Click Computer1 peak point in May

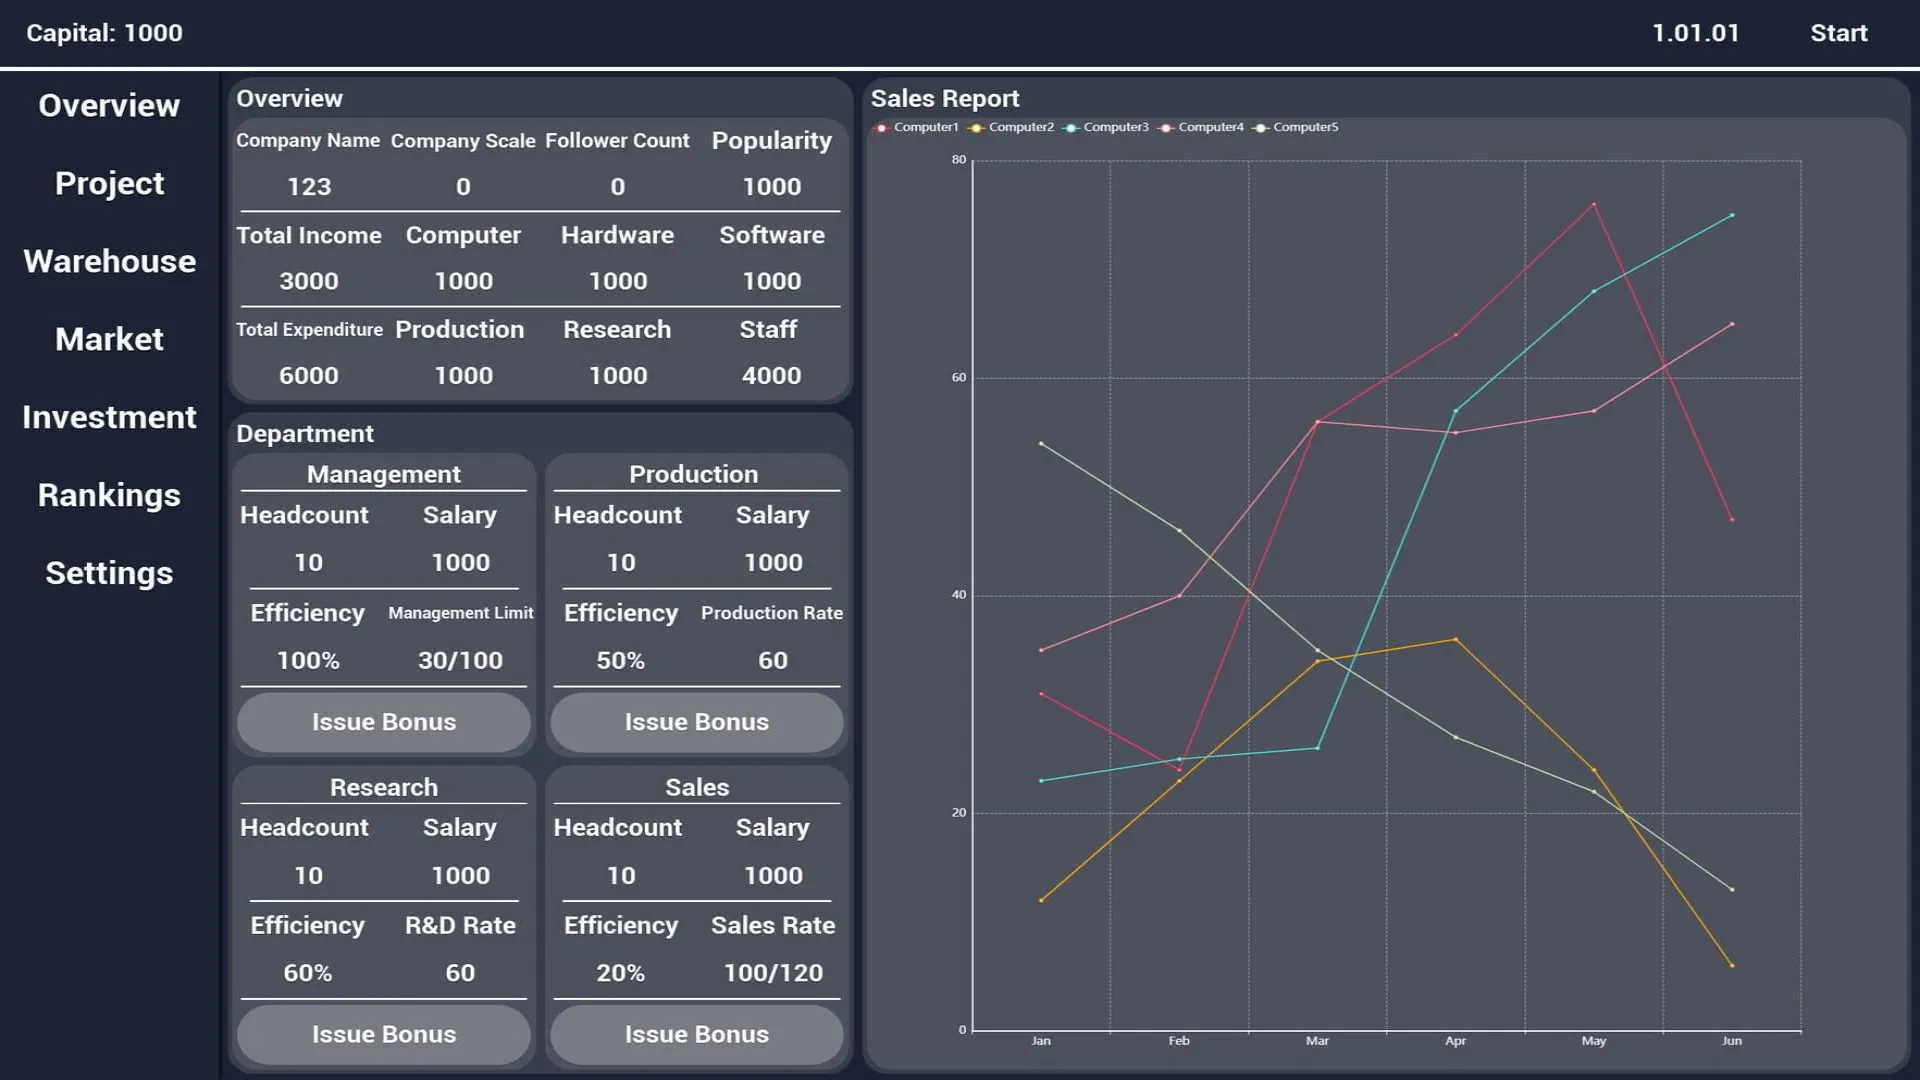(1594, 204)
